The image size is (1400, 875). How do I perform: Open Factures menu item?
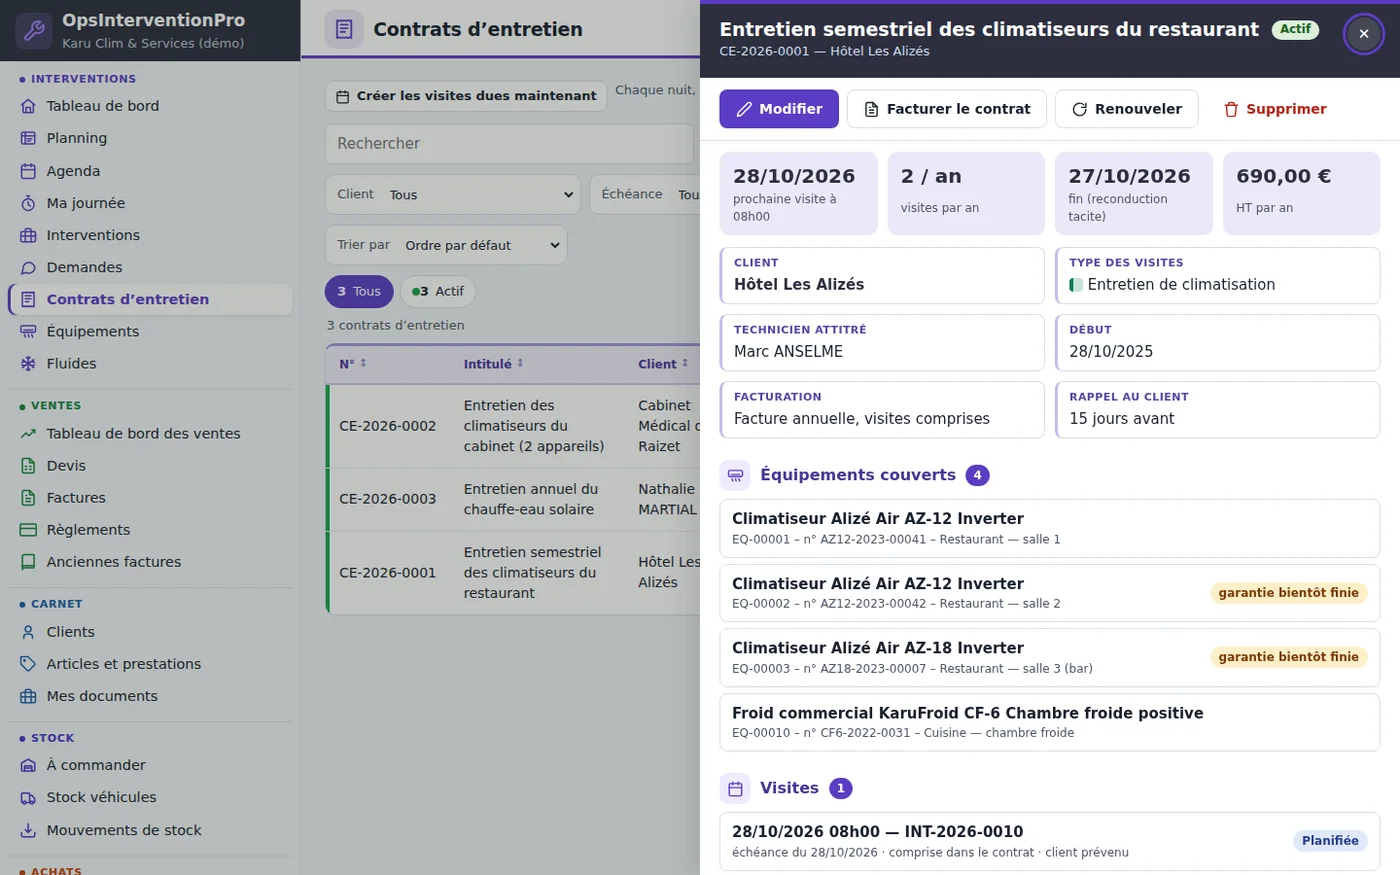tap(150, 497)
